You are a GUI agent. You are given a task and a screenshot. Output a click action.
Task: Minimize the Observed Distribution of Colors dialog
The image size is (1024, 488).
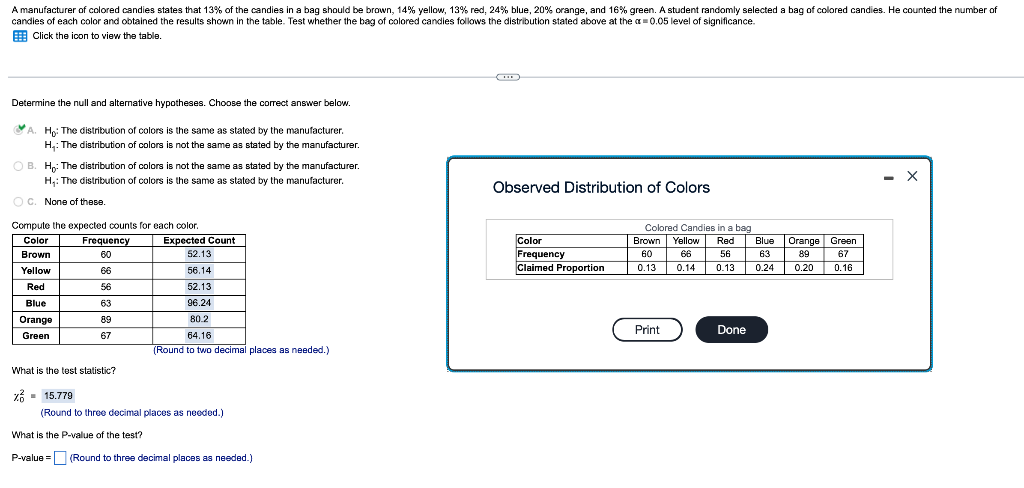(x=889, y=177)
